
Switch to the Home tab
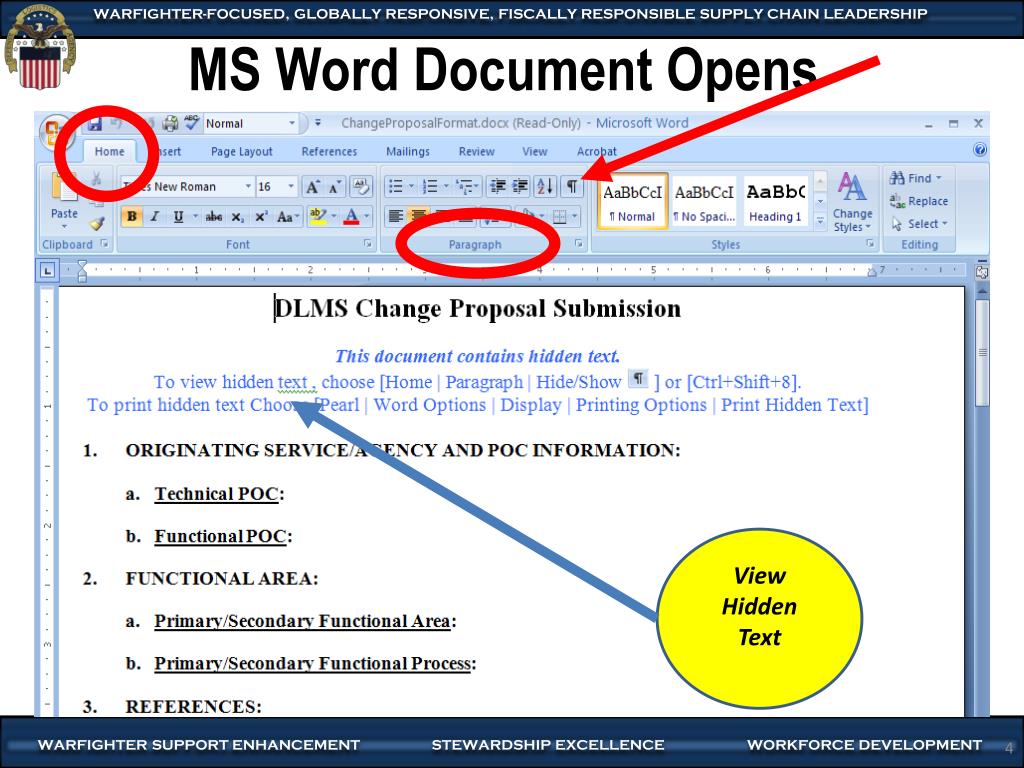tap(109, 152)
